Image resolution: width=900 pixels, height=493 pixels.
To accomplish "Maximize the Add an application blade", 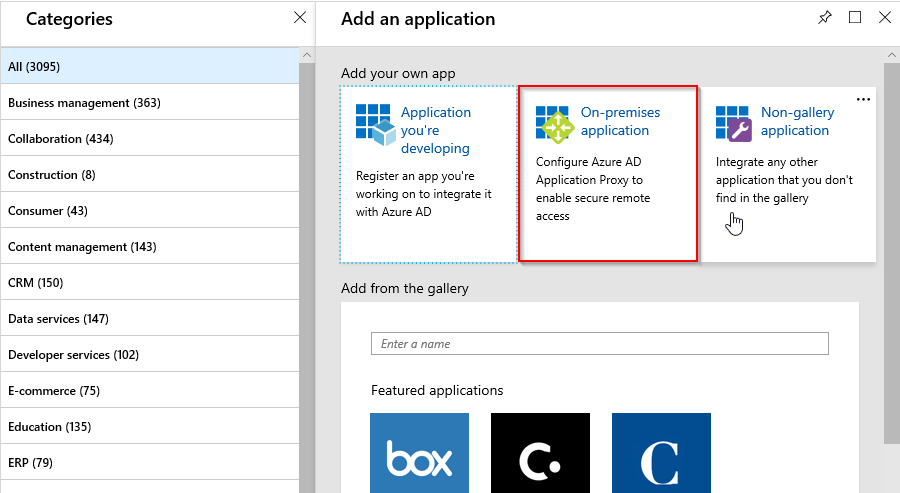I will tap(855, 18).
